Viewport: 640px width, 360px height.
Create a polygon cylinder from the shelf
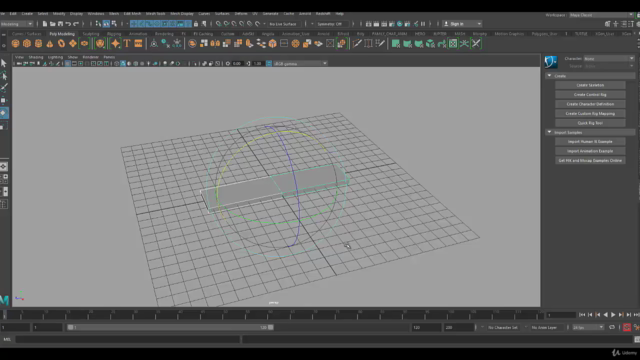[x=38, y=44]
